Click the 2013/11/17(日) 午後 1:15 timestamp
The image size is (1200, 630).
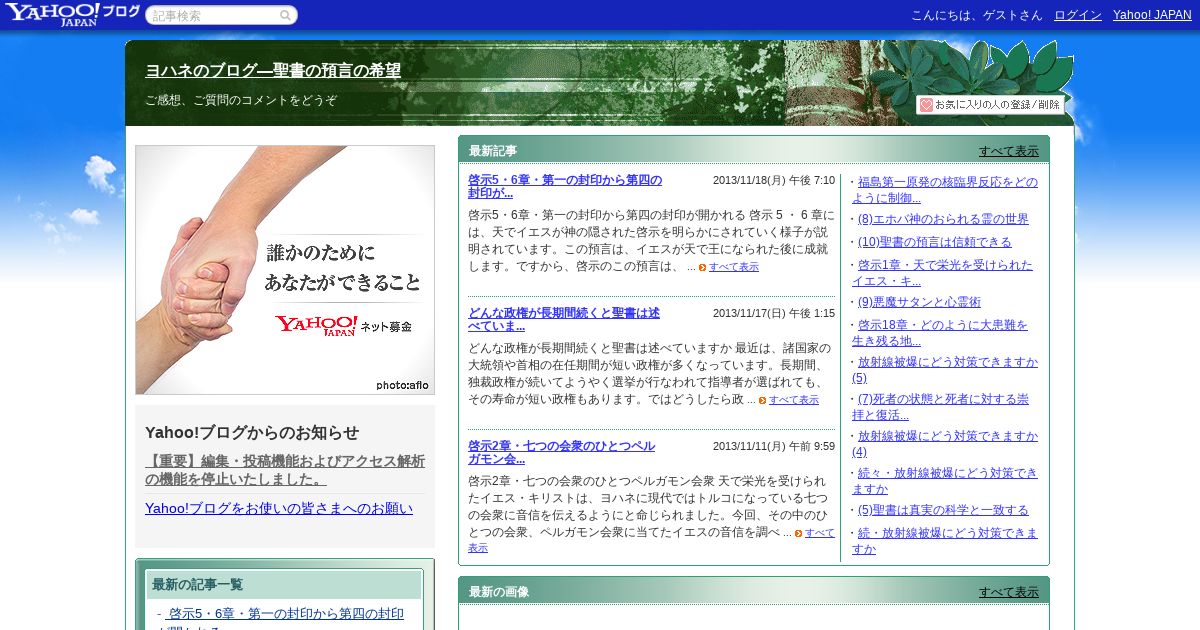click(x=774, y=314)
